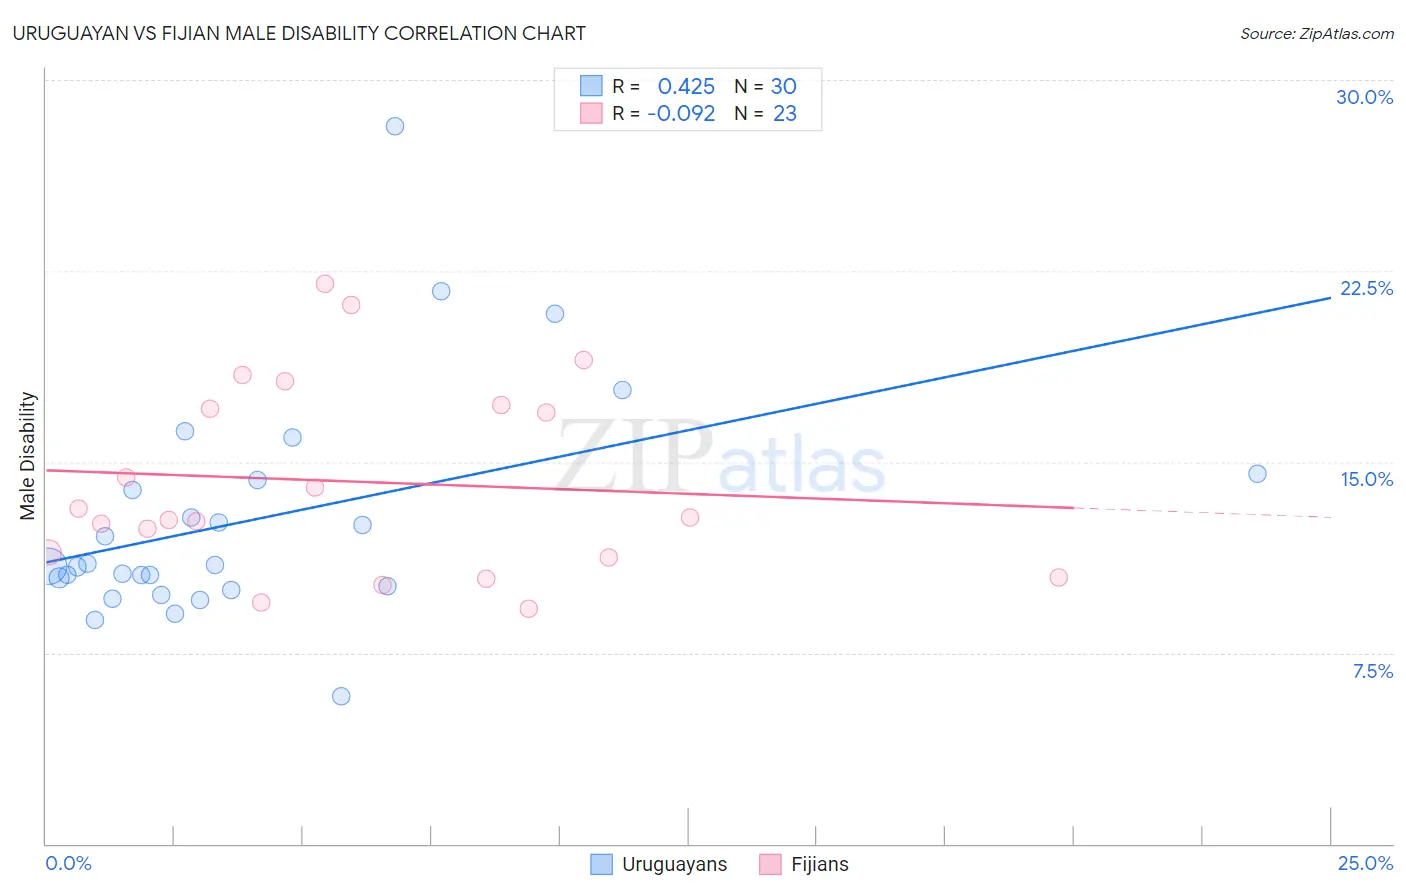Click the pink Fijians legend swatch at bottom
The height and width of the screenshot is (892, 1406).
coord(770,865)
